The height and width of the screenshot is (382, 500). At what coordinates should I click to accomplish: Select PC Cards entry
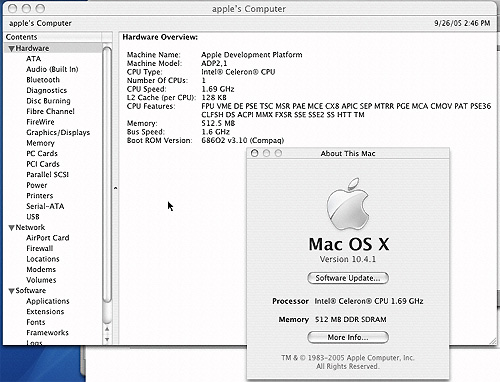click(x=42, y=154)
